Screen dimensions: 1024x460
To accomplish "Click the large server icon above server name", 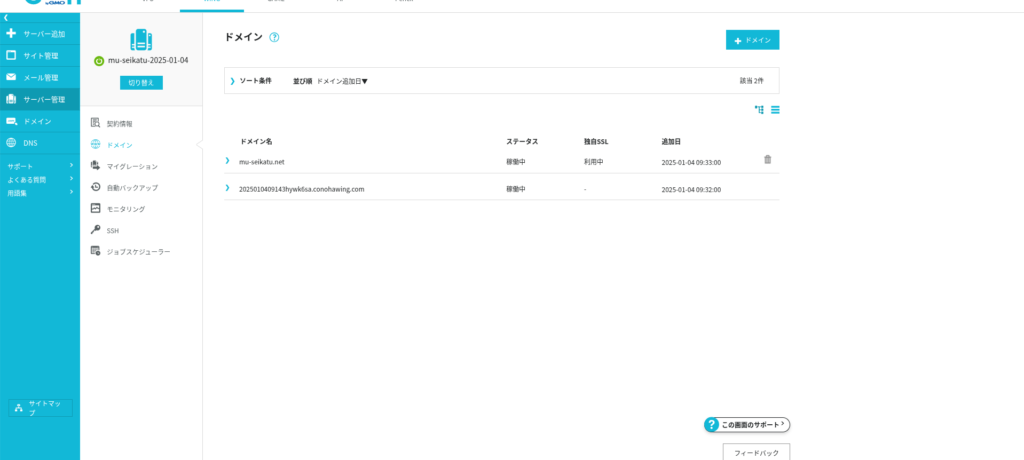I will point(141,40).
